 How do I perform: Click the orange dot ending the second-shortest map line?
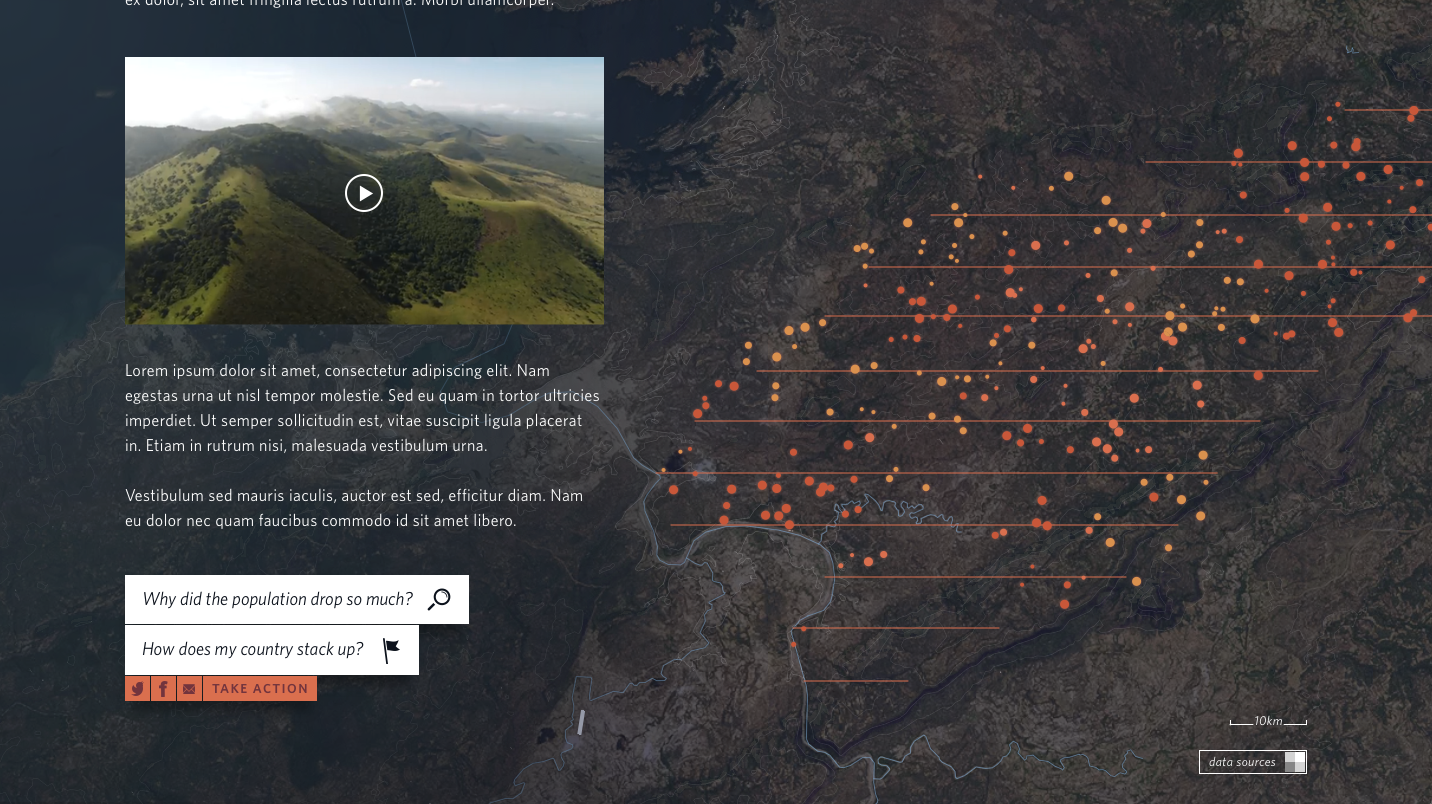pos(803,629)
